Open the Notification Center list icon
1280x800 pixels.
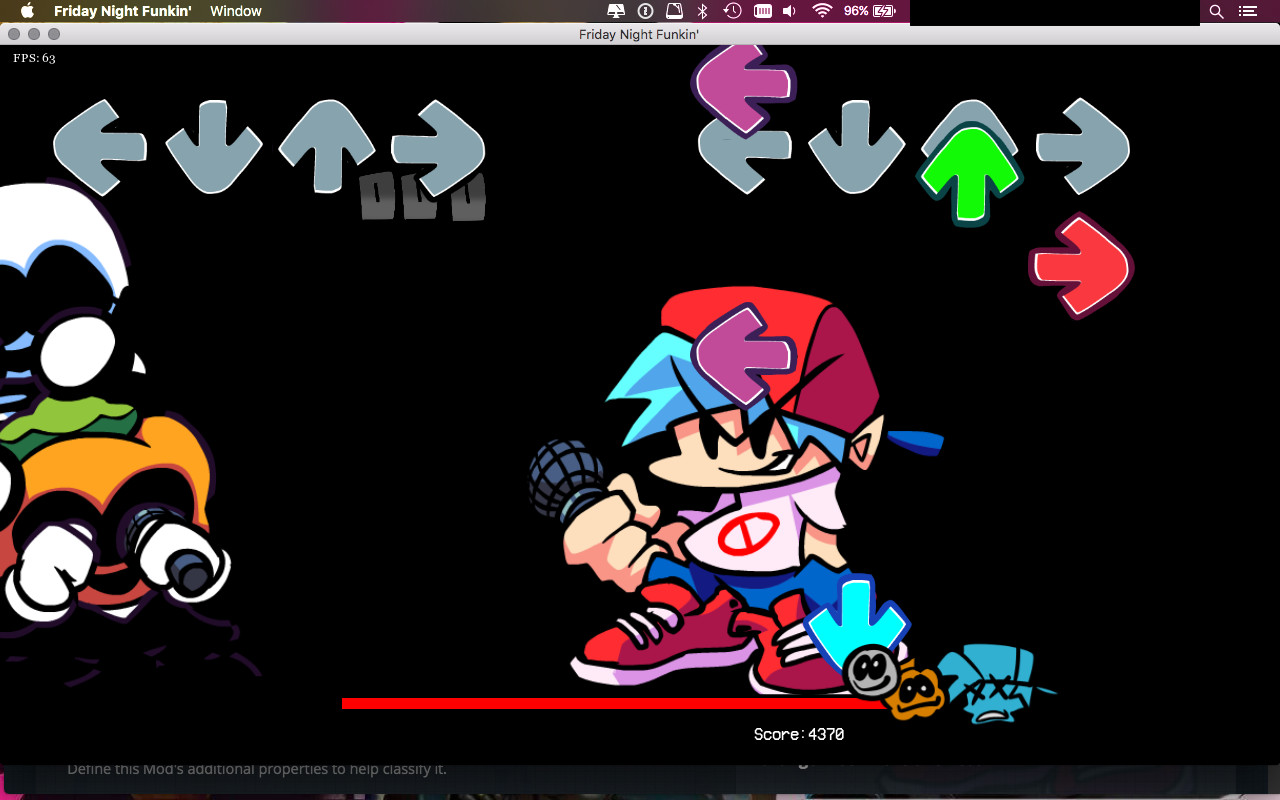(1247, 11)
